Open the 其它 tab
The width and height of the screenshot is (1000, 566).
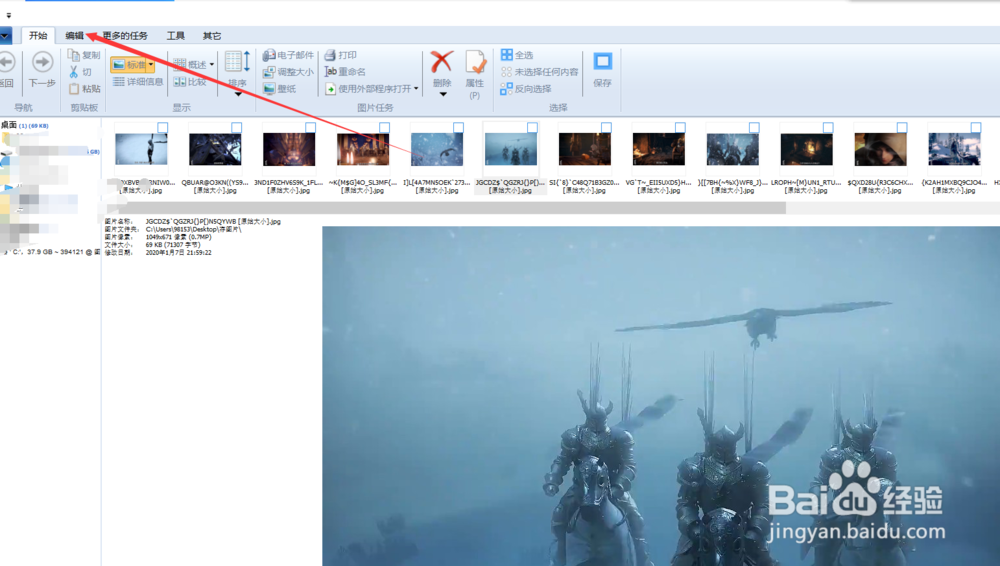212,36
